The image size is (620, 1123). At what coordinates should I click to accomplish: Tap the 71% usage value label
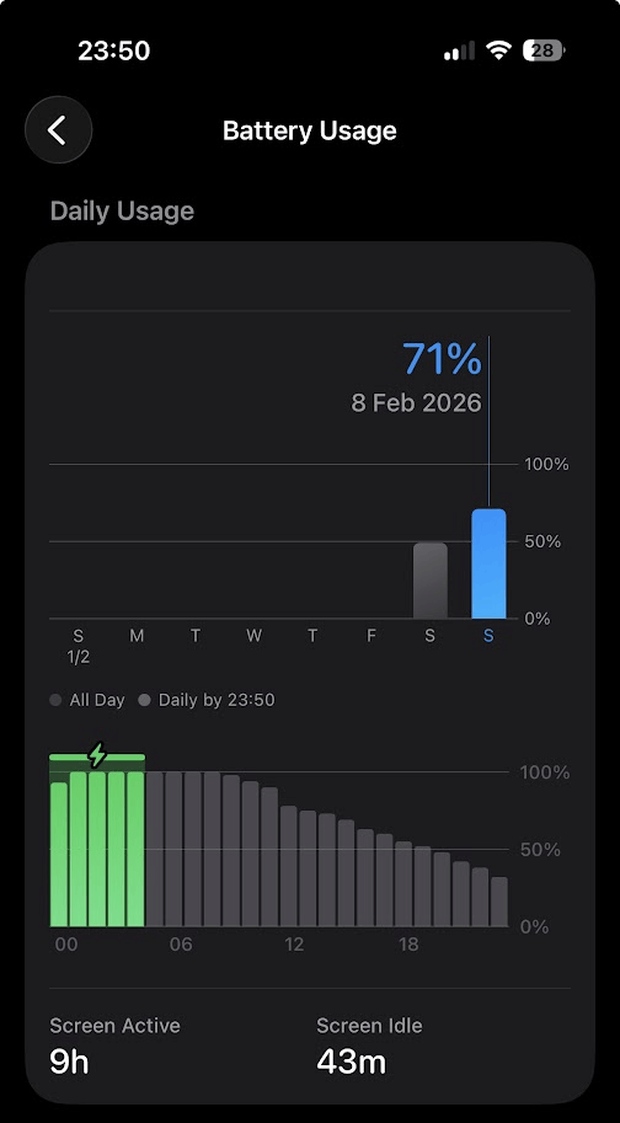pos(441,360)
